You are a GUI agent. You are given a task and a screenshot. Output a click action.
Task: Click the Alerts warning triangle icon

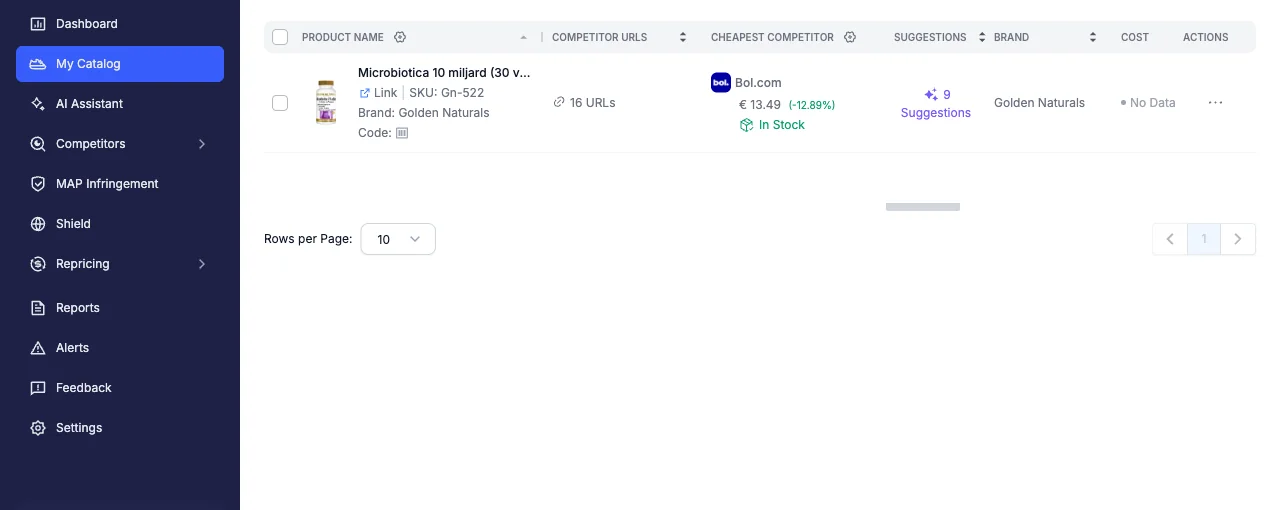pos(38,347)
